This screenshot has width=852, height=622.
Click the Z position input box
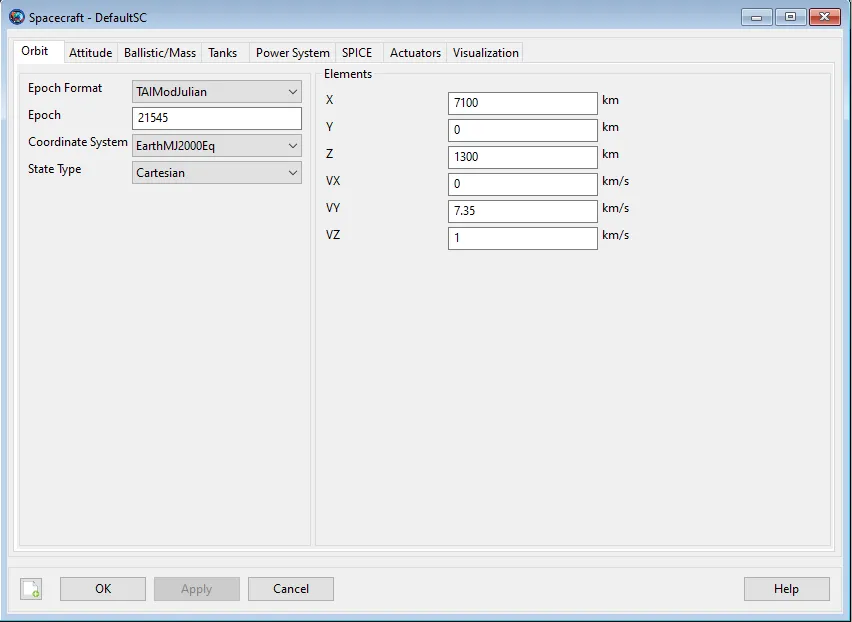(x=522, y=157)
